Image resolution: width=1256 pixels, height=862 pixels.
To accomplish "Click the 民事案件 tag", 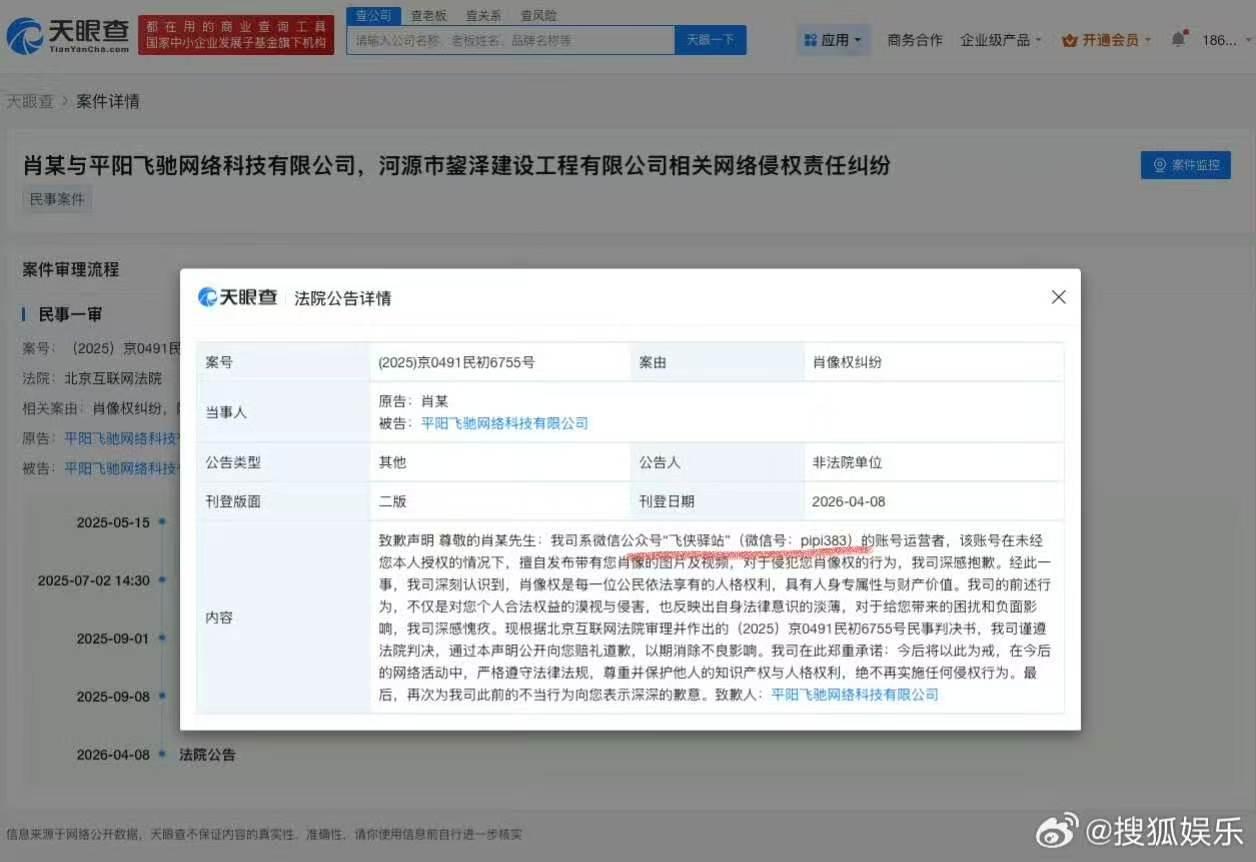I will pyautogui.click(x=57, y=199).
